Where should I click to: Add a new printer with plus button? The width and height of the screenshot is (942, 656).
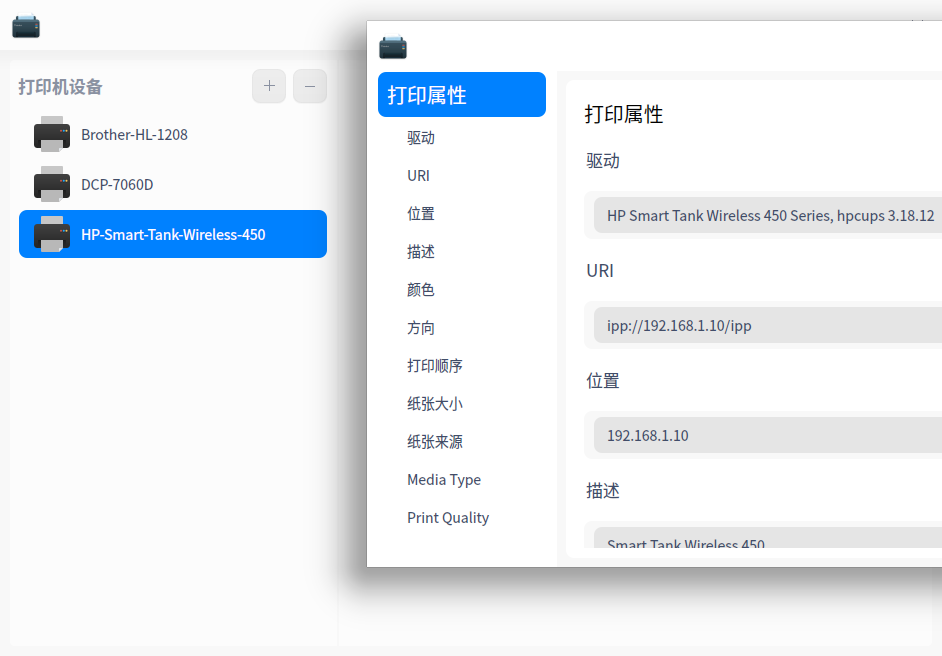coord(269,86)
